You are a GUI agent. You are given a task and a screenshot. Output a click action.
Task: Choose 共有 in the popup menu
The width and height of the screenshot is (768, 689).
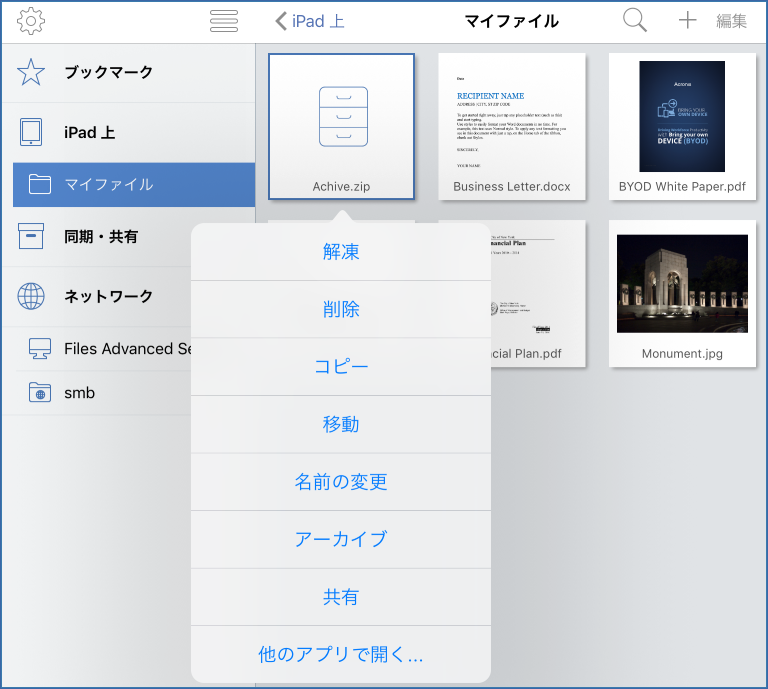[341, 597]
